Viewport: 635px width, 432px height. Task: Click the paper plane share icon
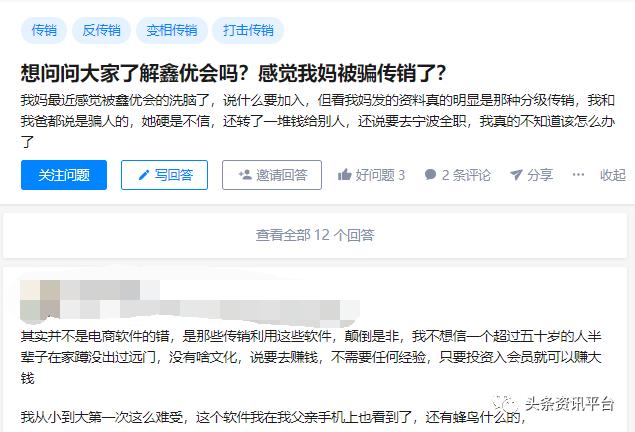pyautogui.click(x=516, y=175)
